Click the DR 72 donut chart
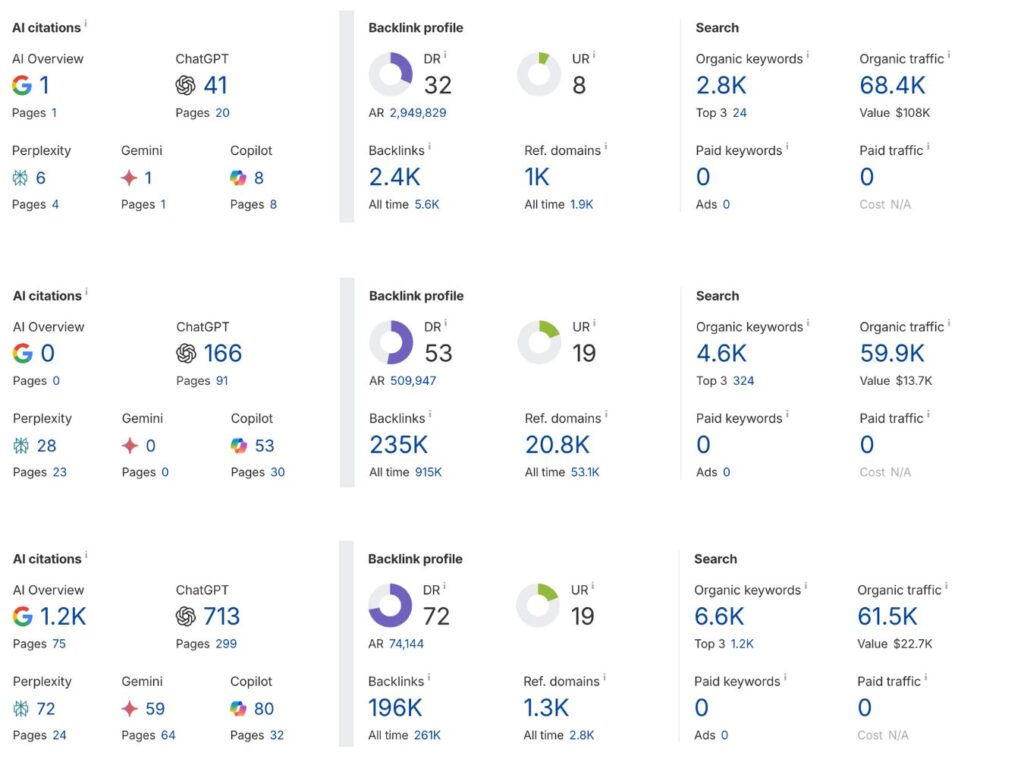The height and width of the screenshot is (759, 1024). click(x=392, y=603)
